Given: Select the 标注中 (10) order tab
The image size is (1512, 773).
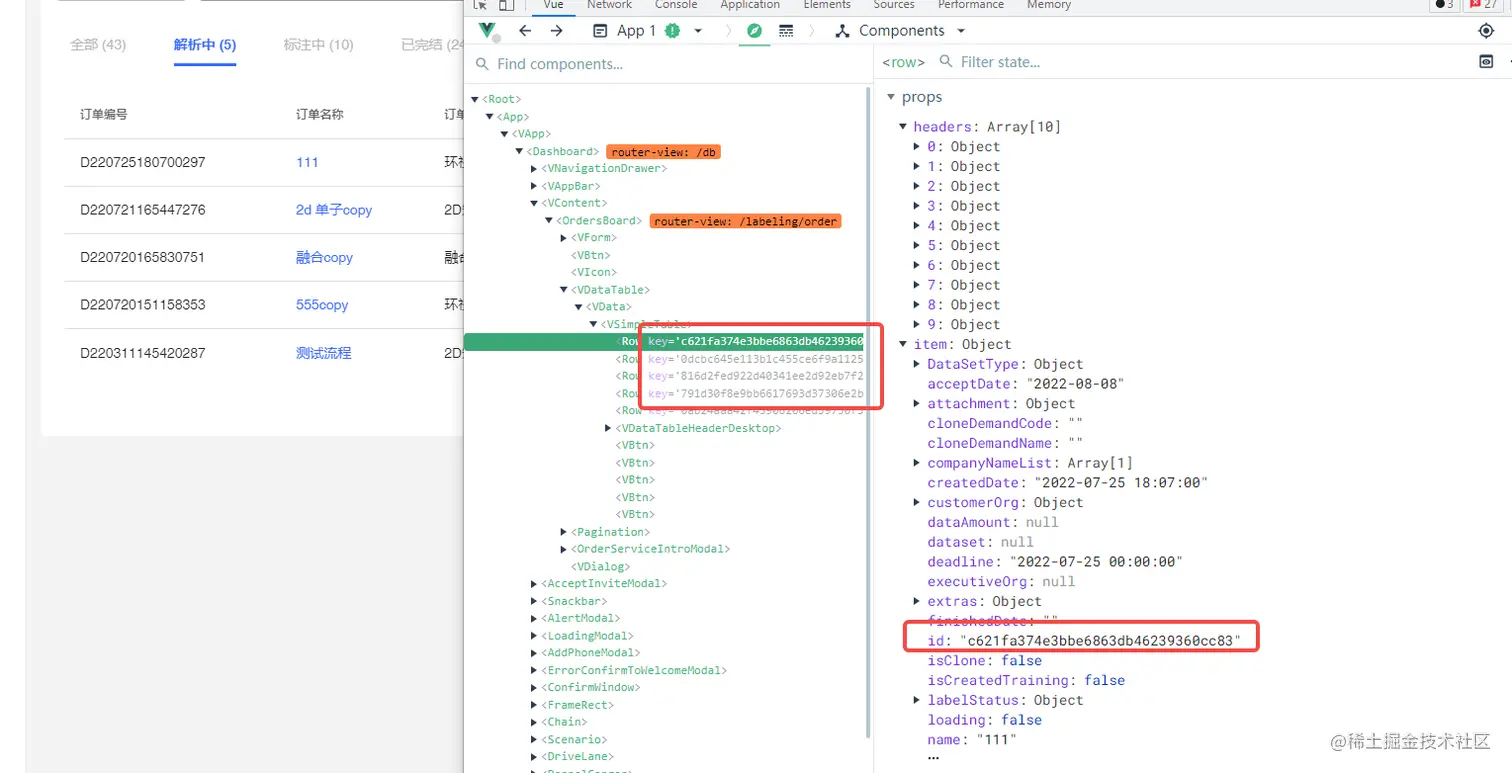Looking at the screenshot, I should pyautogui.click(x=318, y=45).
